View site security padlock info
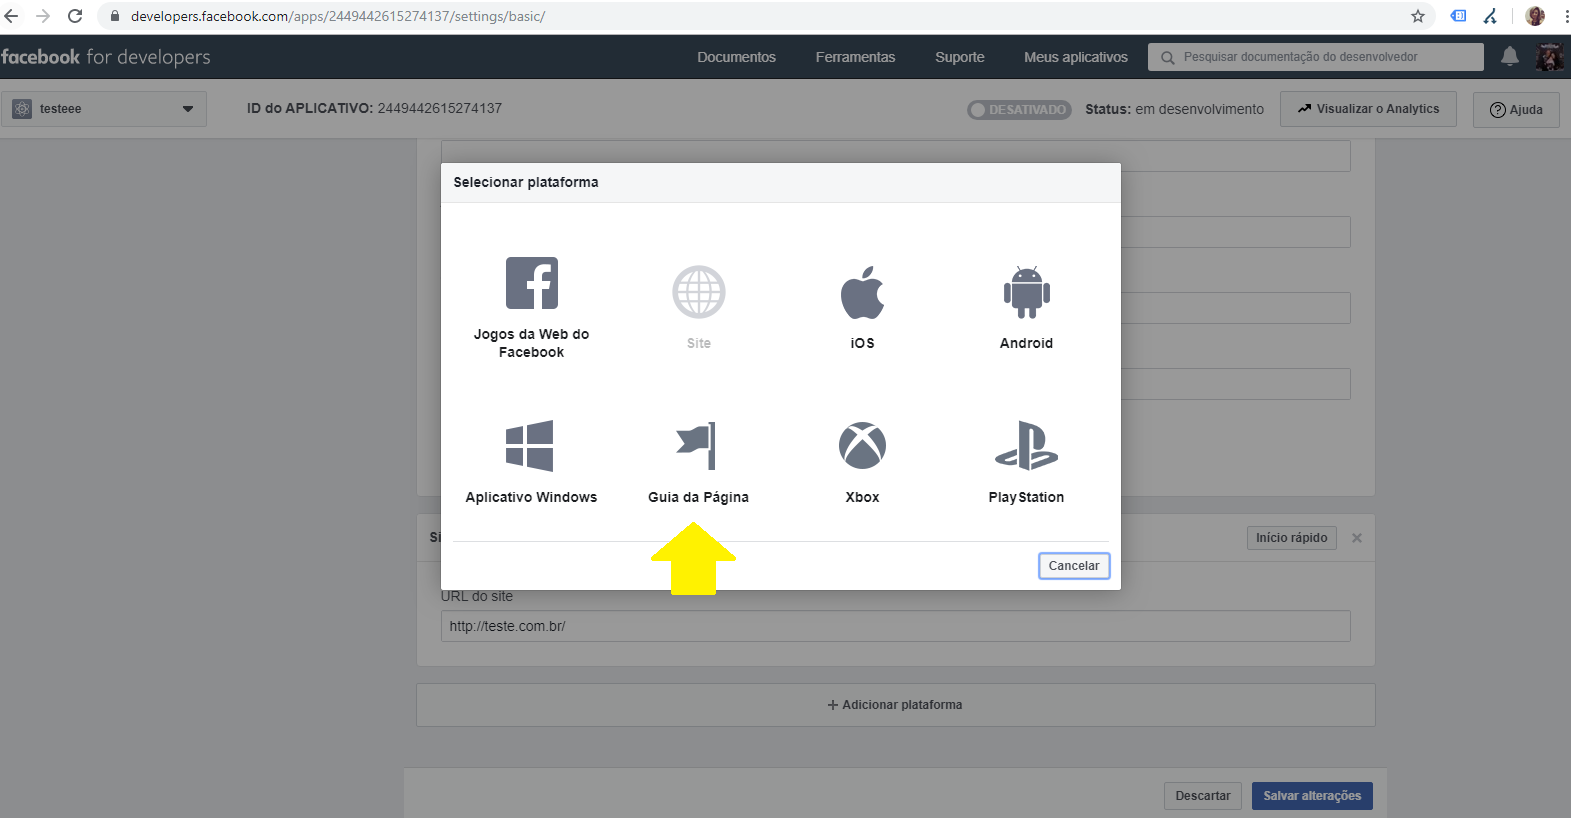 tap(115, 16)
